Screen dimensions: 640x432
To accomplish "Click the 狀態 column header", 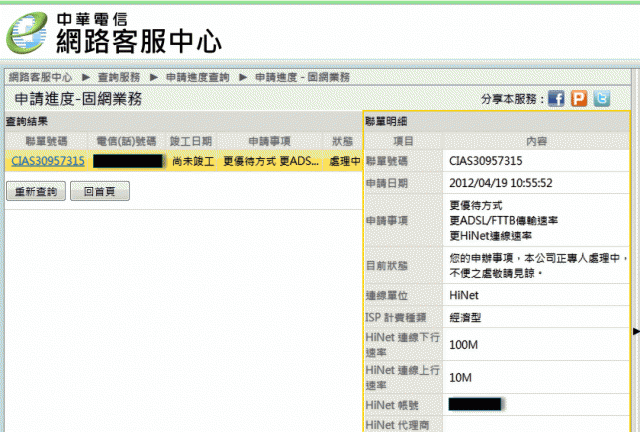I will [342, 141].
